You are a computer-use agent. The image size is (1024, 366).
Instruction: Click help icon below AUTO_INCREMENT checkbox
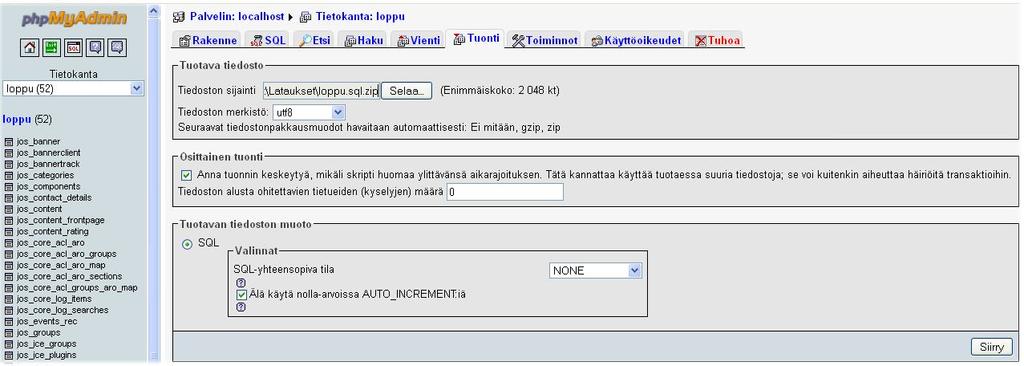pos(240,307)
